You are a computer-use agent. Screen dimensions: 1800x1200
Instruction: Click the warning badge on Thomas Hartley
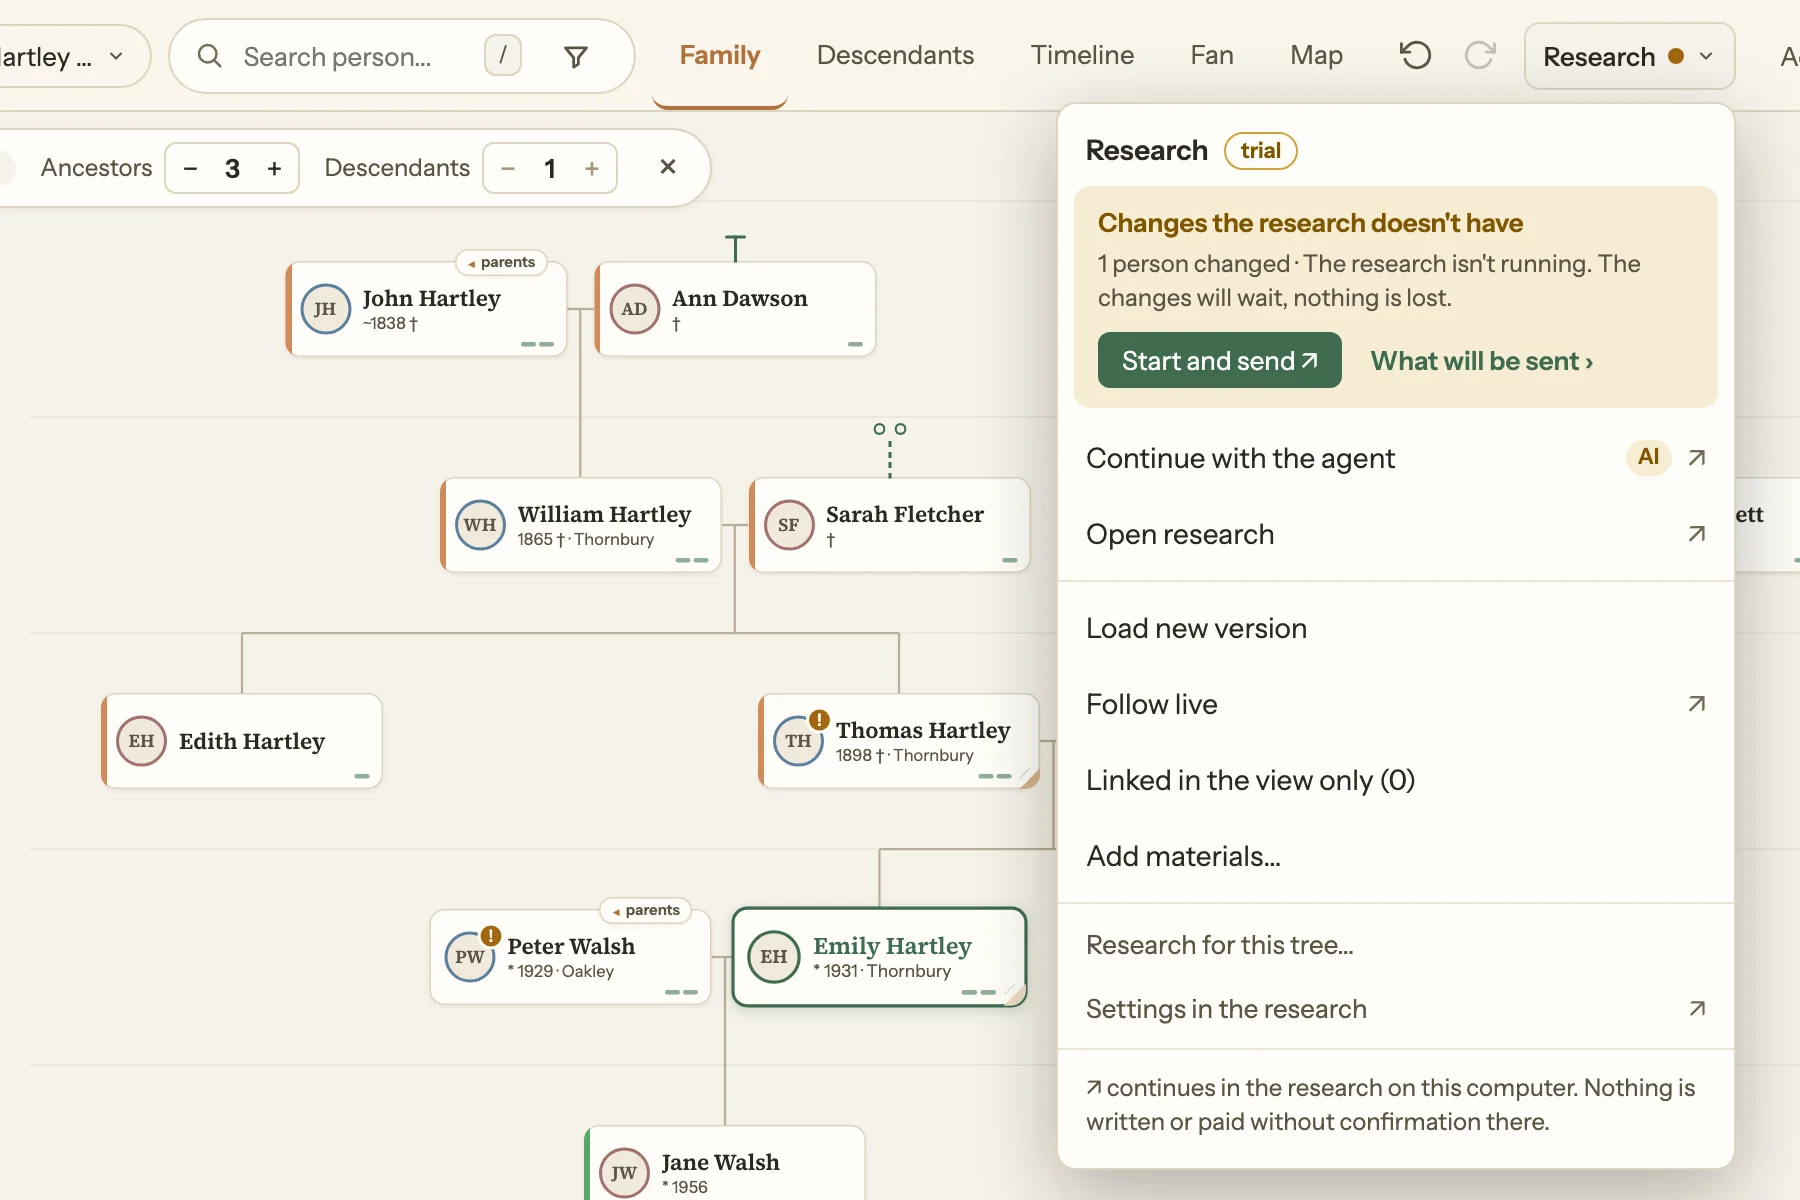pos(819,720)
